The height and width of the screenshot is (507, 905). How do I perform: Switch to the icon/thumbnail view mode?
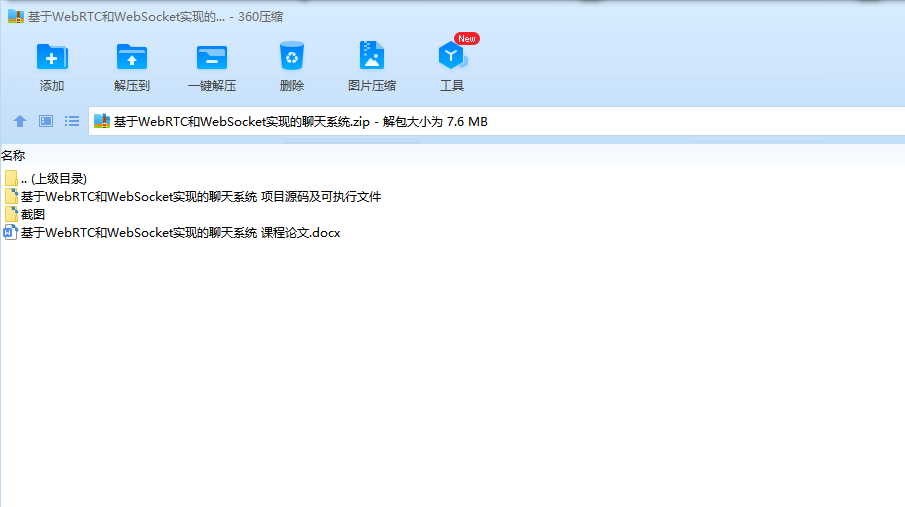point(46,121)
